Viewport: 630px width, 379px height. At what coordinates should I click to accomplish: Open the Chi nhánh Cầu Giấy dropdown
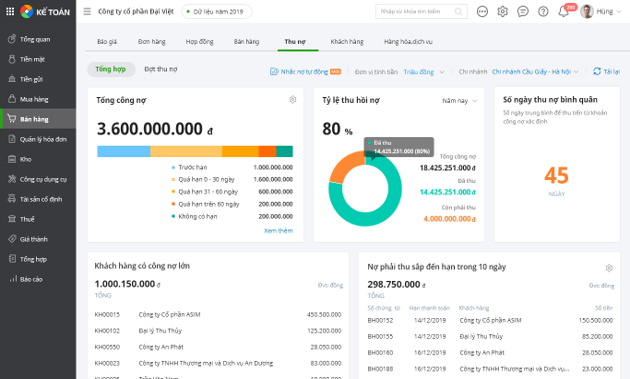pyautogui.click(x=535, y=72)
